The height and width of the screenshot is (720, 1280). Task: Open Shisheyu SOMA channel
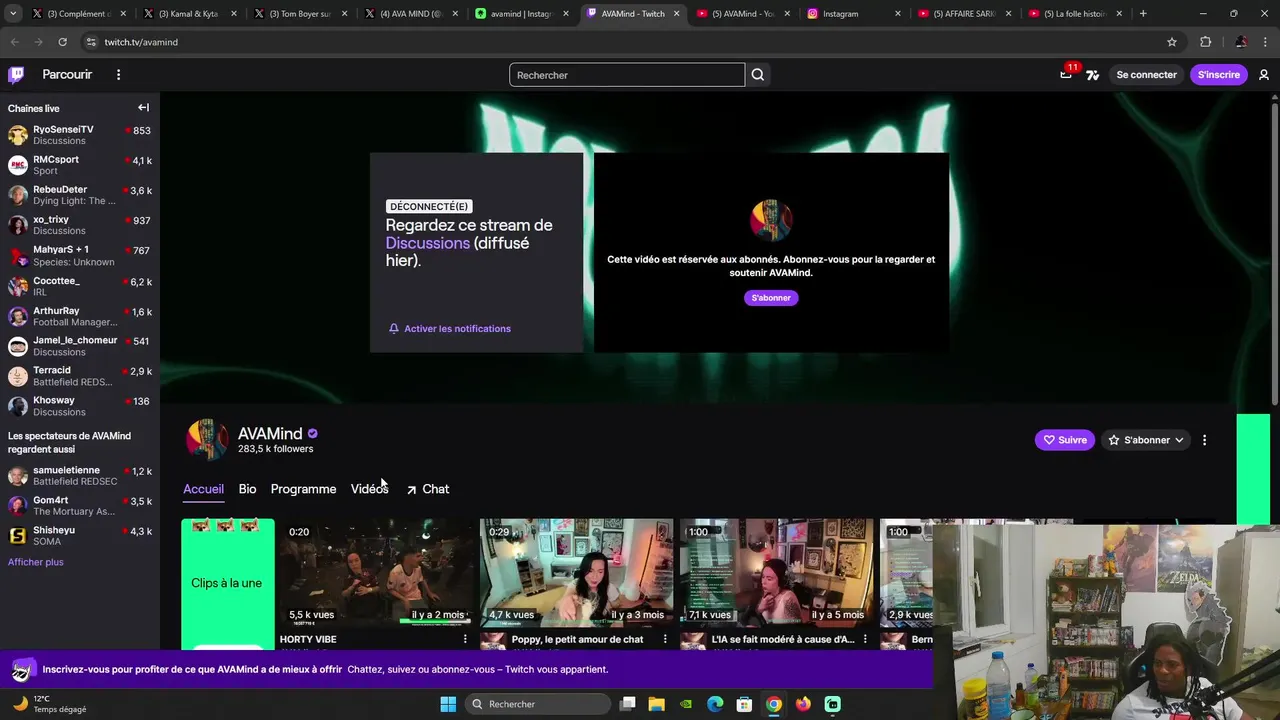[80, 536]
